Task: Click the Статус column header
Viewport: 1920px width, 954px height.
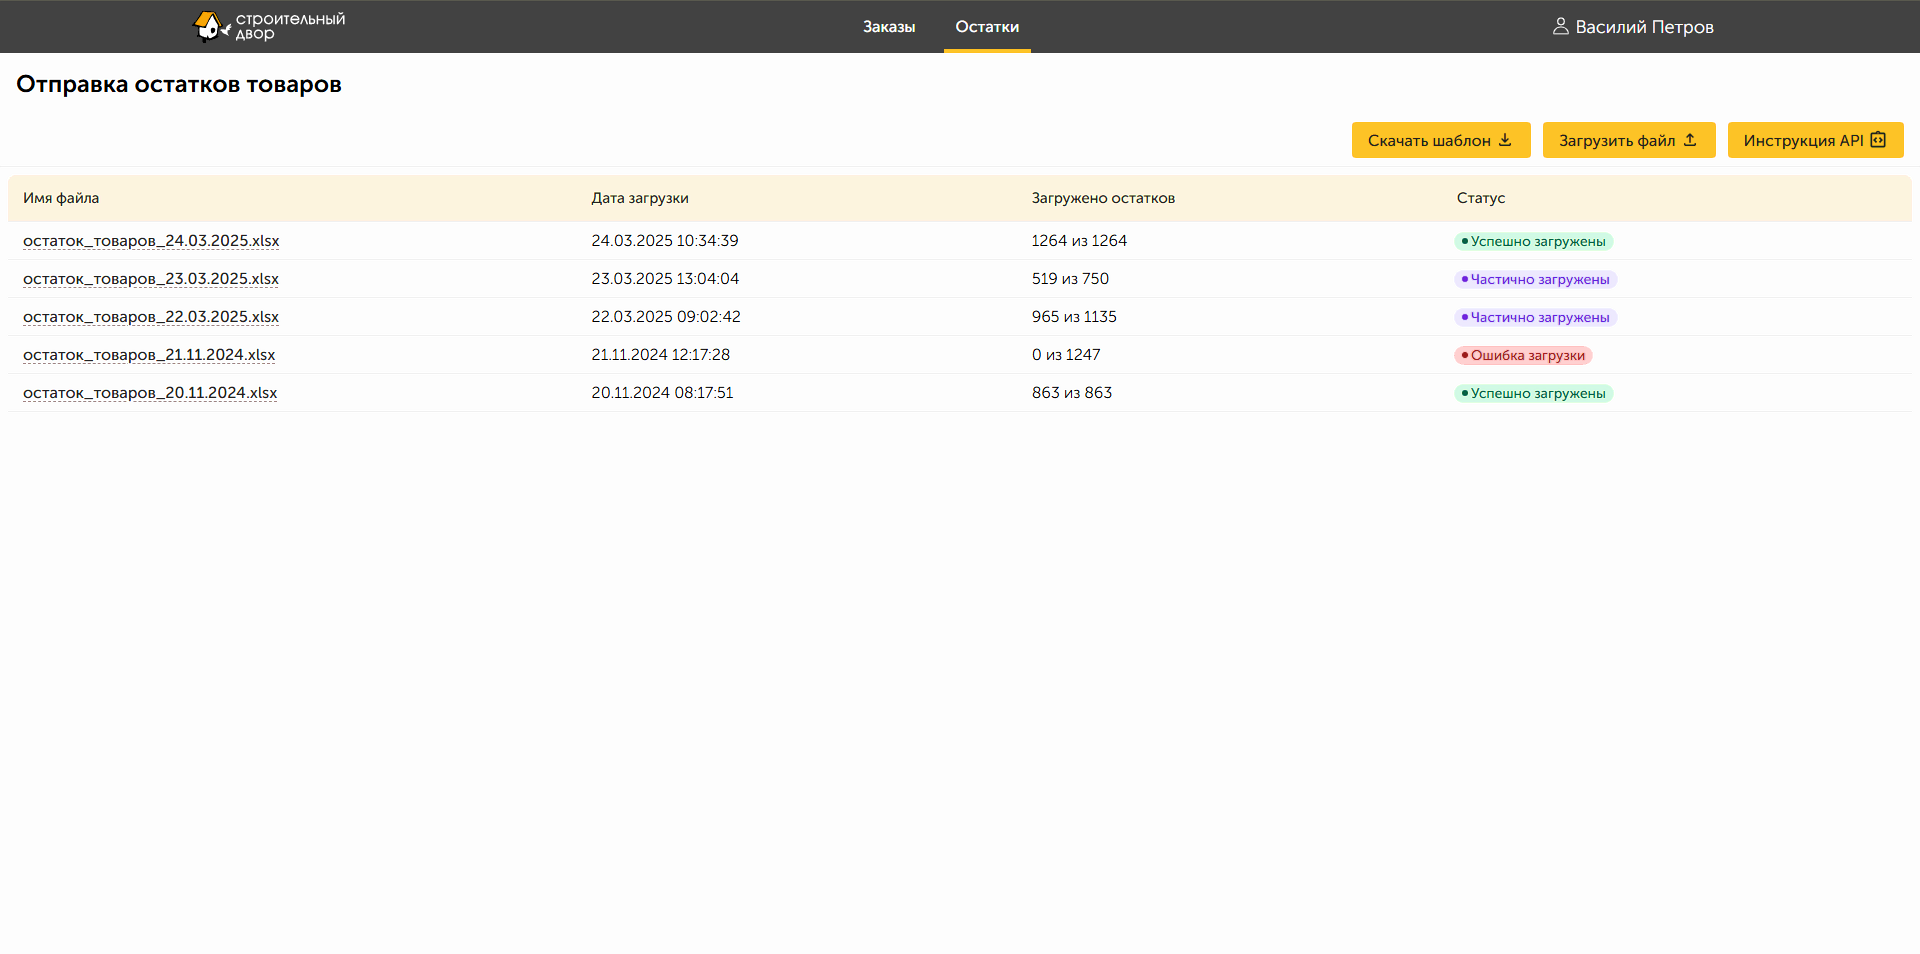Action: coord(1480,198)
